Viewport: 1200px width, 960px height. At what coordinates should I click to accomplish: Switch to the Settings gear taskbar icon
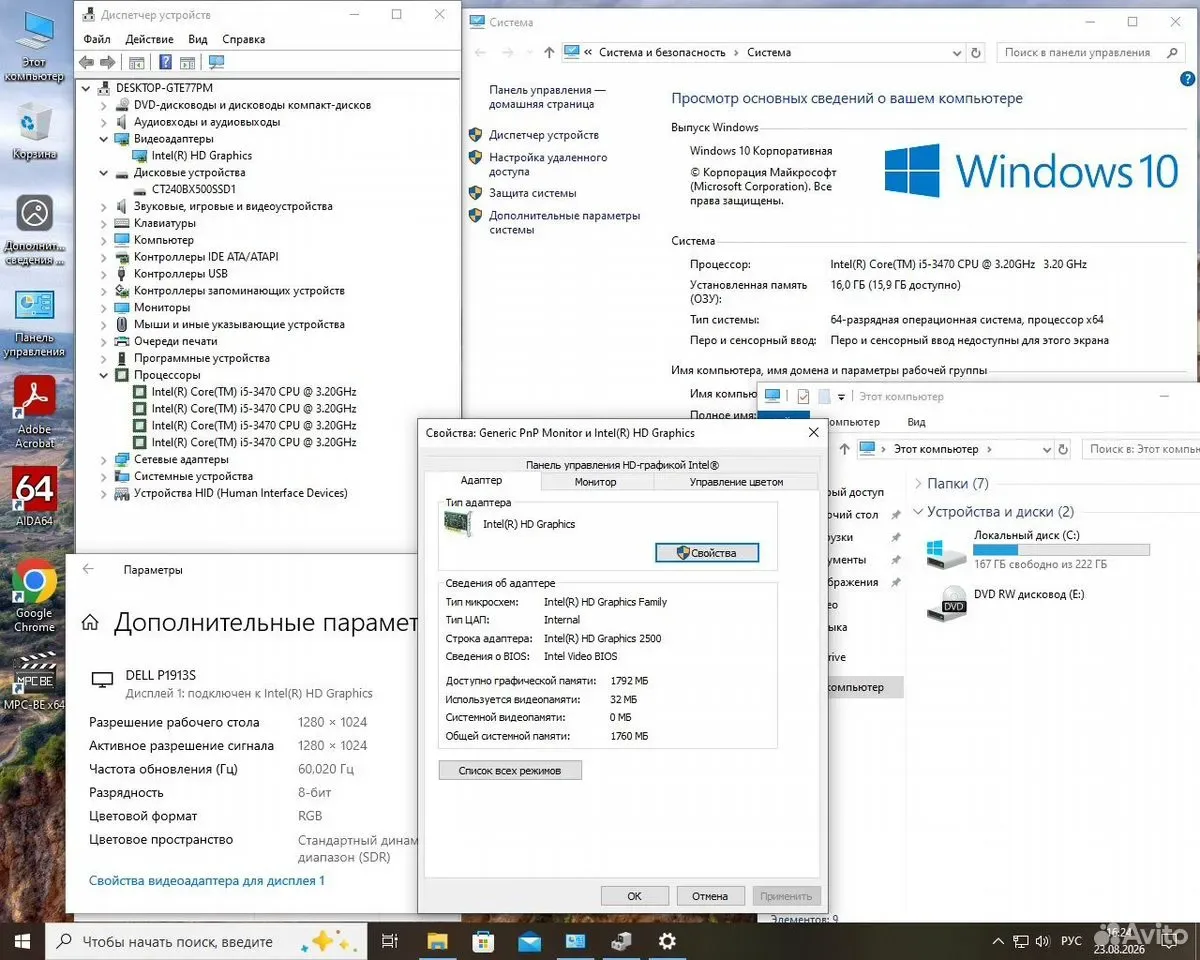667,941
